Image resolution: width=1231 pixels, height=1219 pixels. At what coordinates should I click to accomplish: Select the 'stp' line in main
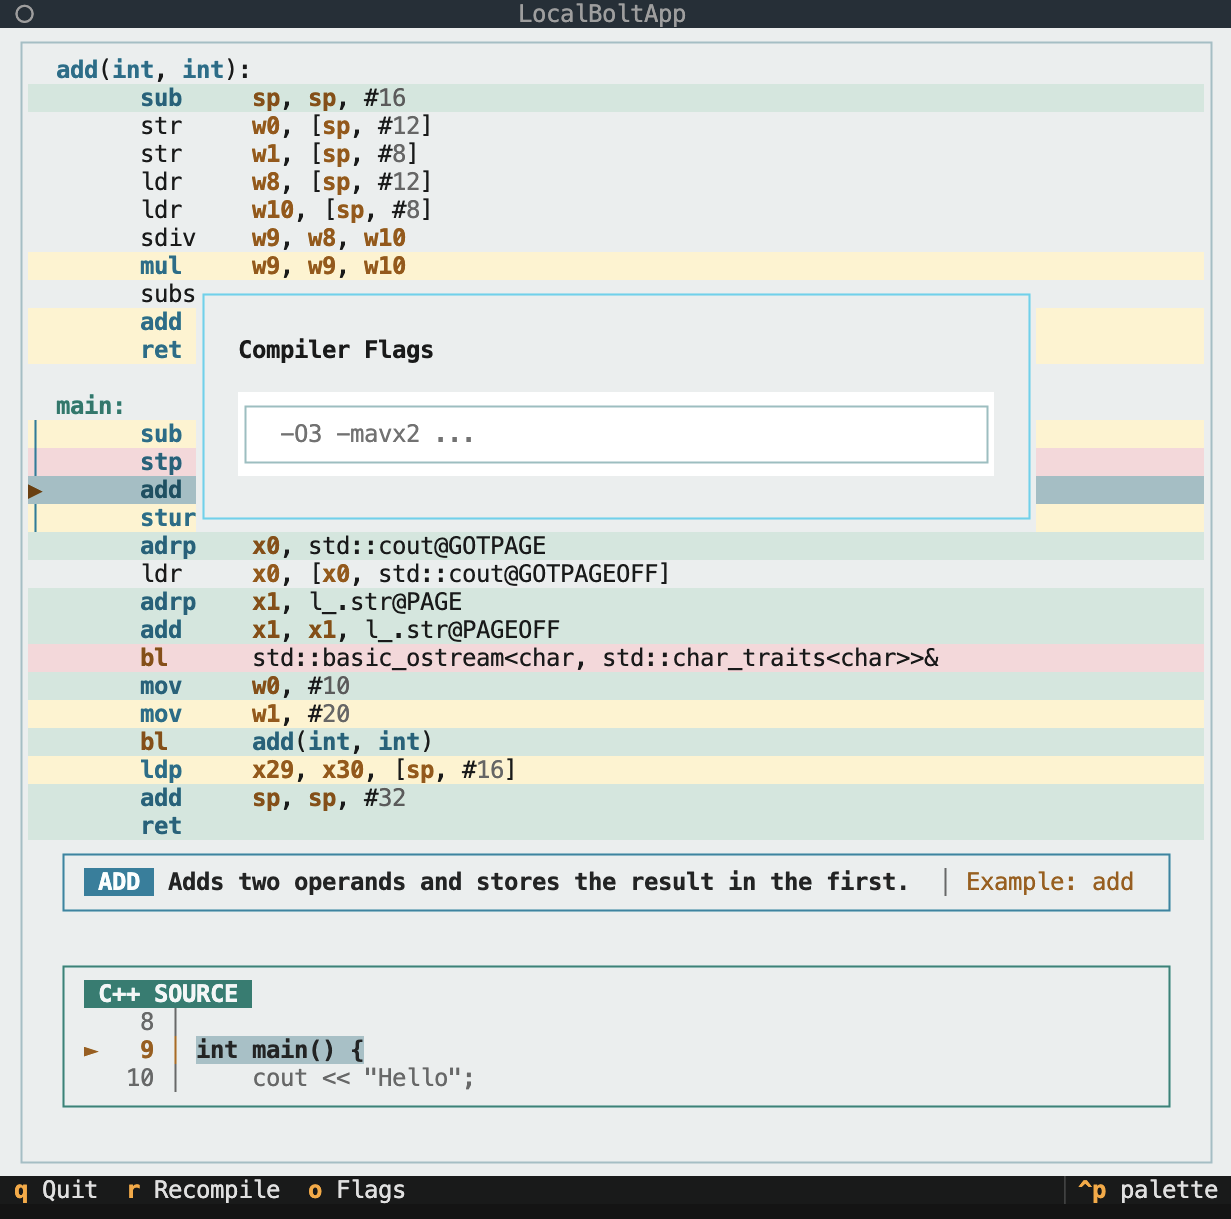161,462
